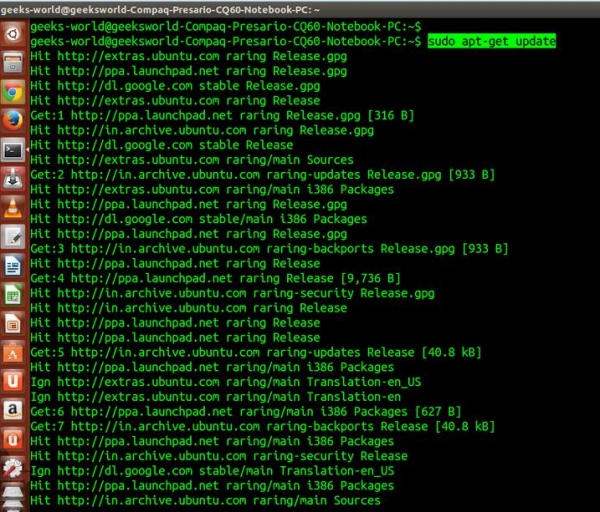Select 'Ign dl.google.com stable/main Translation-en_US' line

tap(212, 471)
